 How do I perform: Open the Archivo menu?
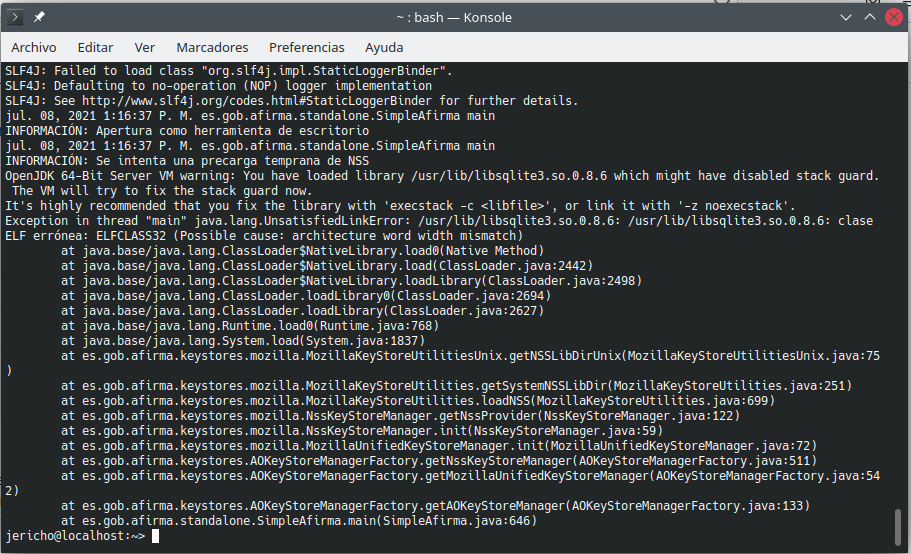coord(34,47)
